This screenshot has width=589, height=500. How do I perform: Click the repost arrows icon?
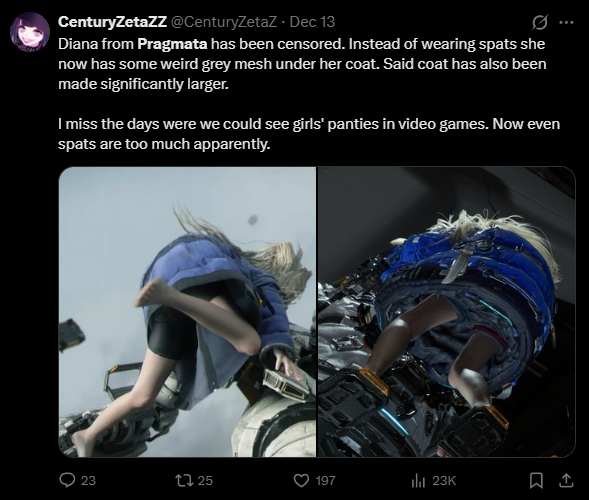click(184, 480)
